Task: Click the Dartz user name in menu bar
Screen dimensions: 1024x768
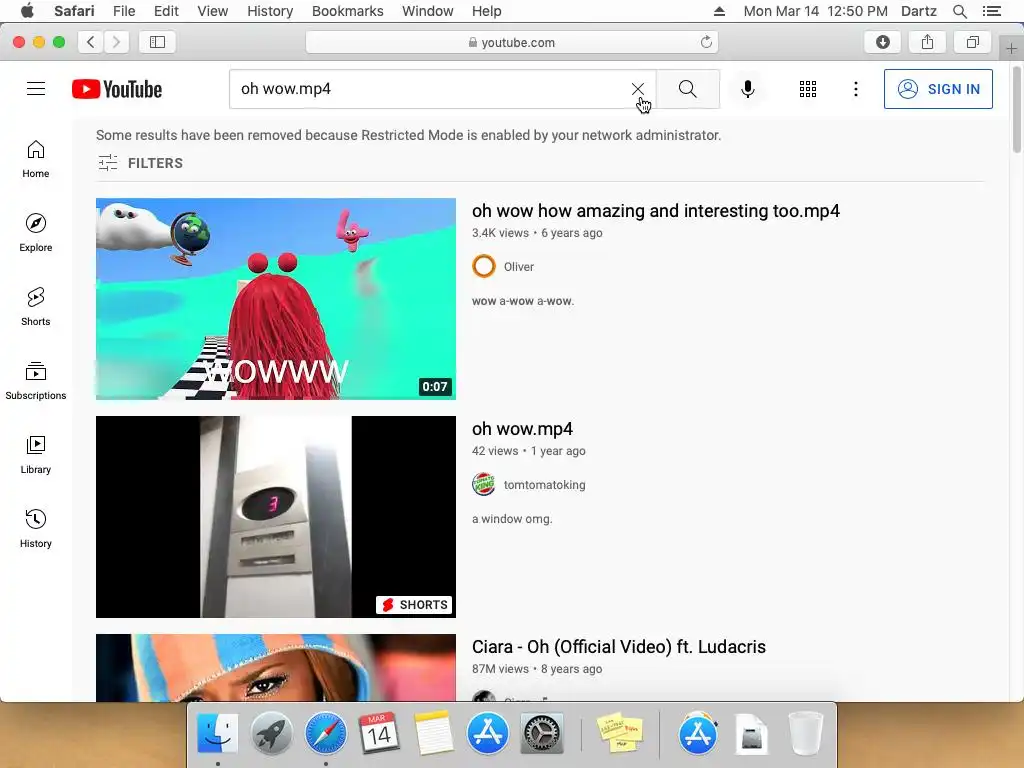Action: point(918,11)
